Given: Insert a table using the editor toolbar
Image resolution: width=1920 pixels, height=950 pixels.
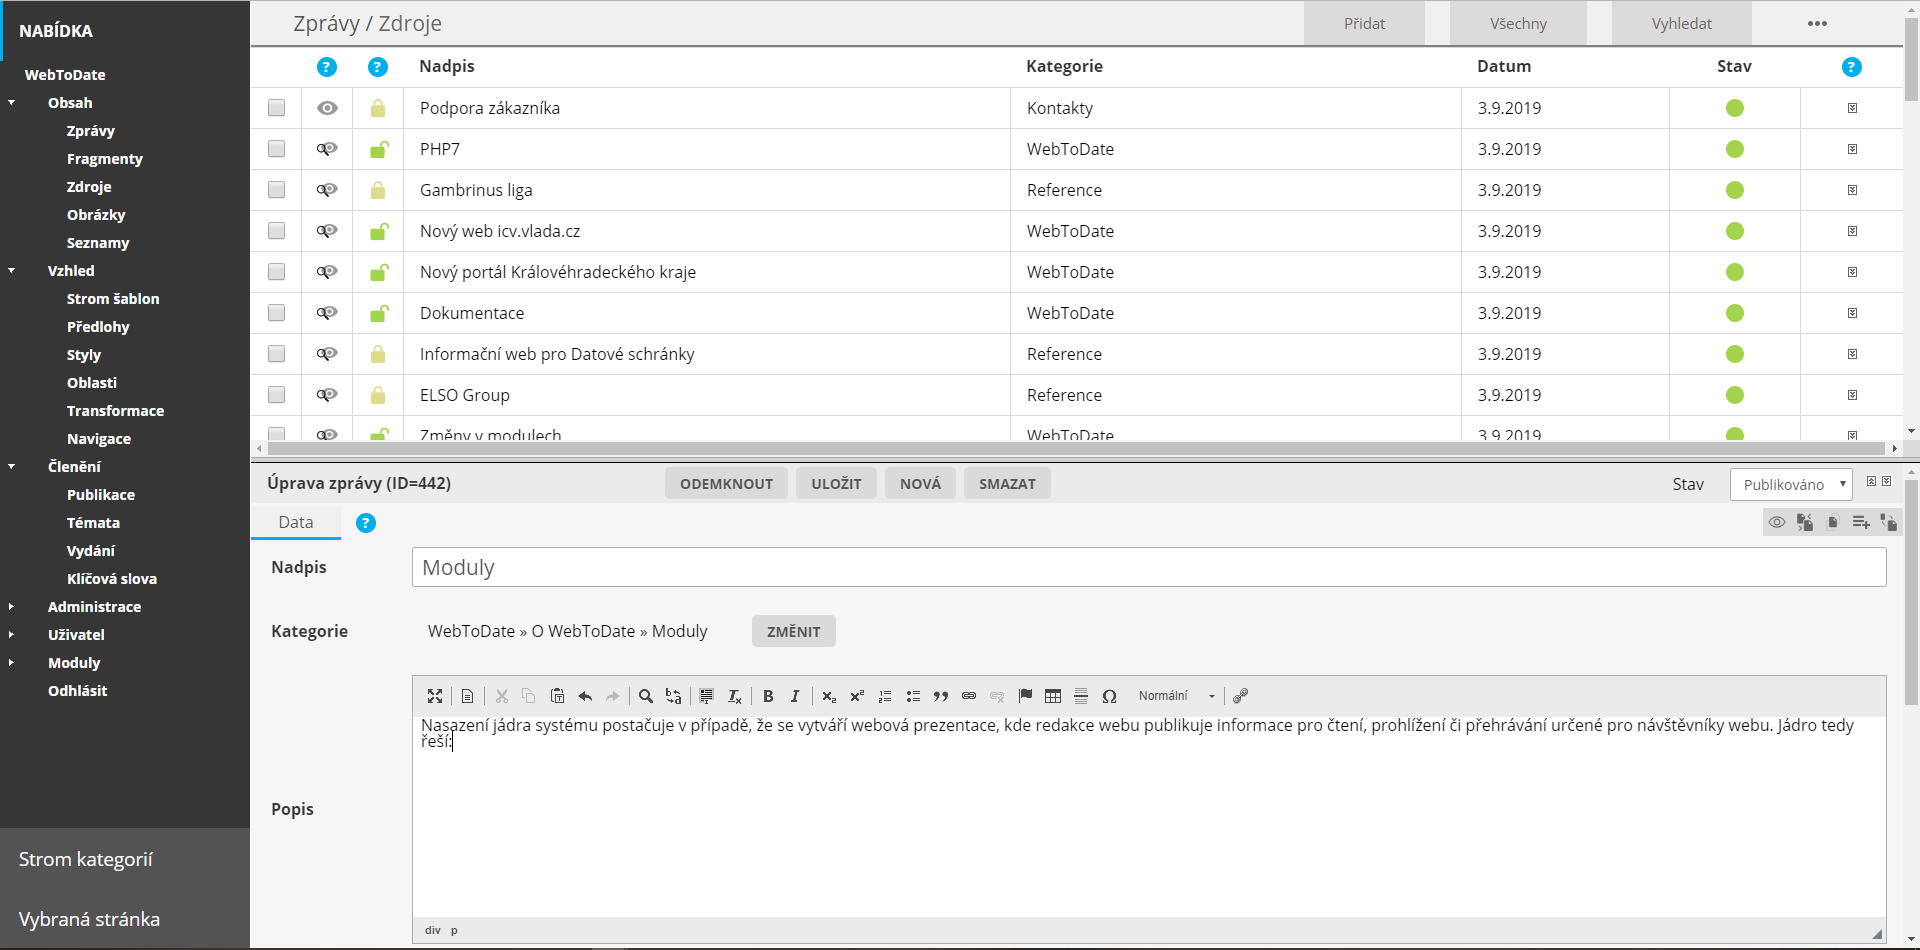Looking at the screenshot, I should pos(1053,696).
